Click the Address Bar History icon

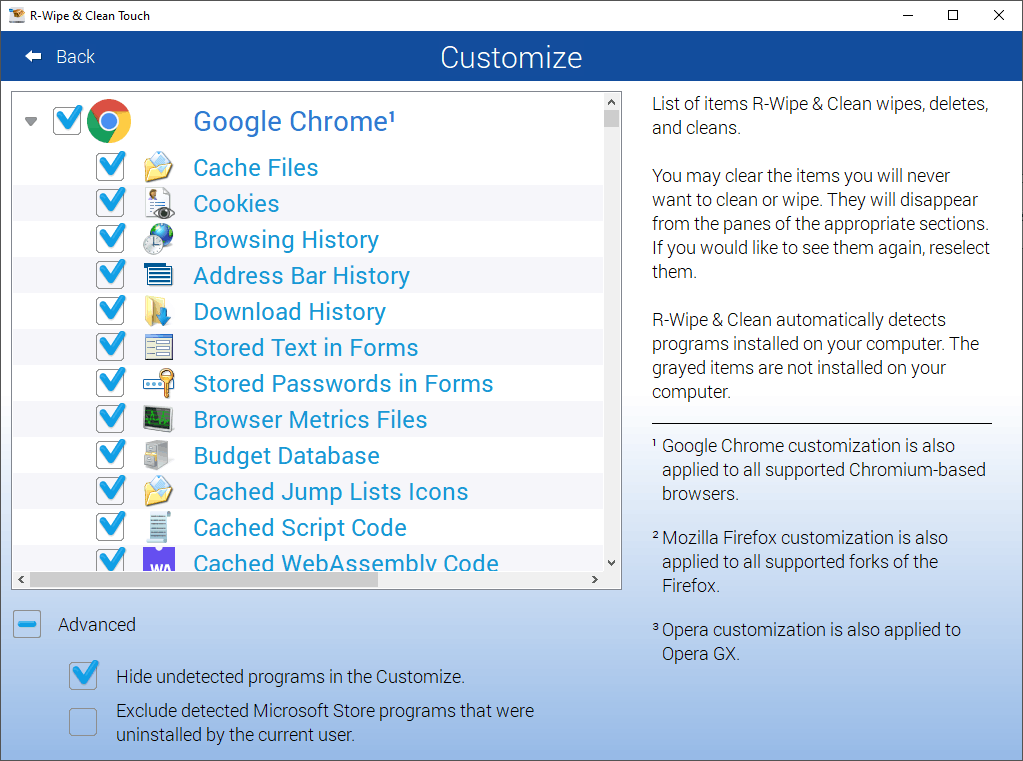click(159, 275)
